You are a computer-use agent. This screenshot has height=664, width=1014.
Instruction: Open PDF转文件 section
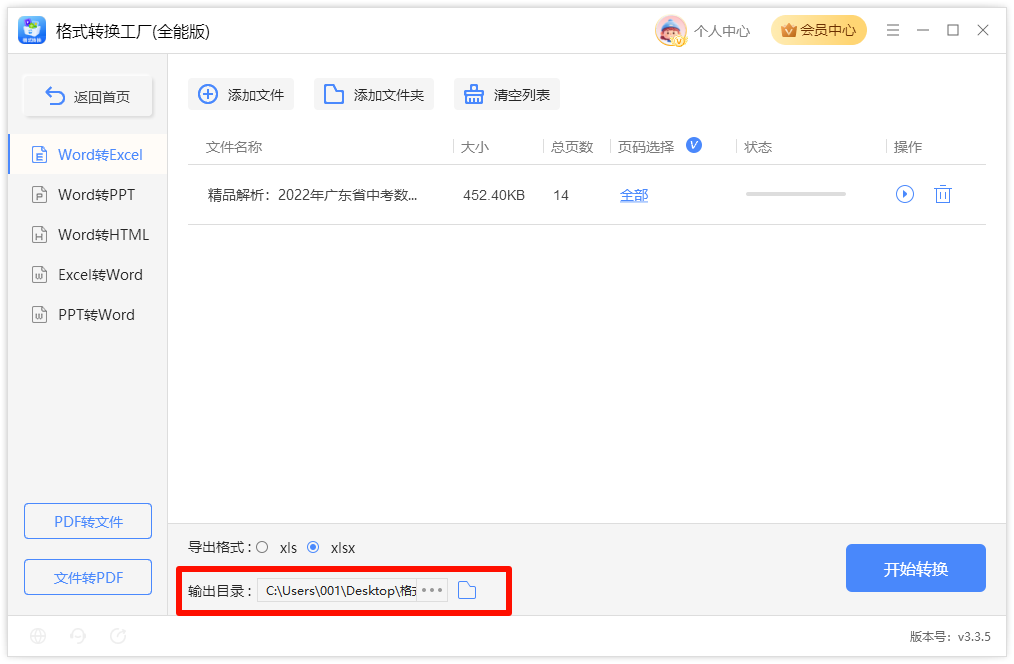[88, 521]
